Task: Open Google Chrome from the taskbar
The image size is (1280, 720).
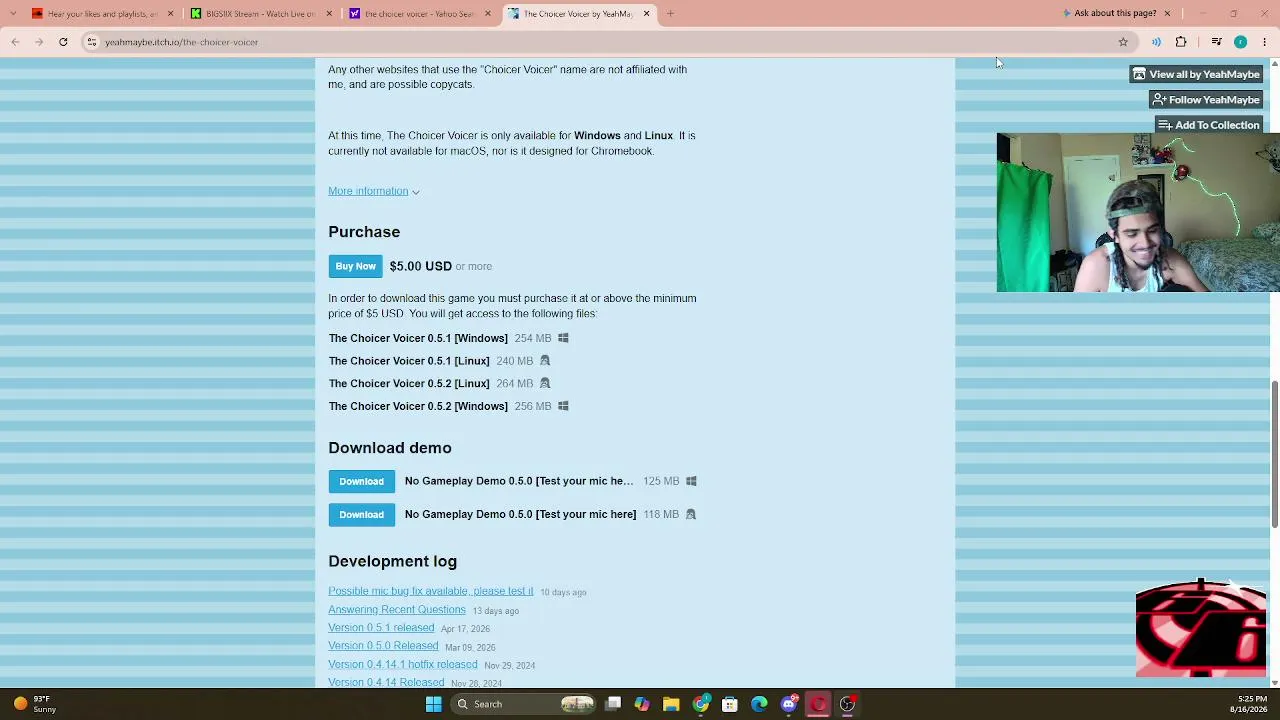Action: pyautogui.click(x=701, y=704)
